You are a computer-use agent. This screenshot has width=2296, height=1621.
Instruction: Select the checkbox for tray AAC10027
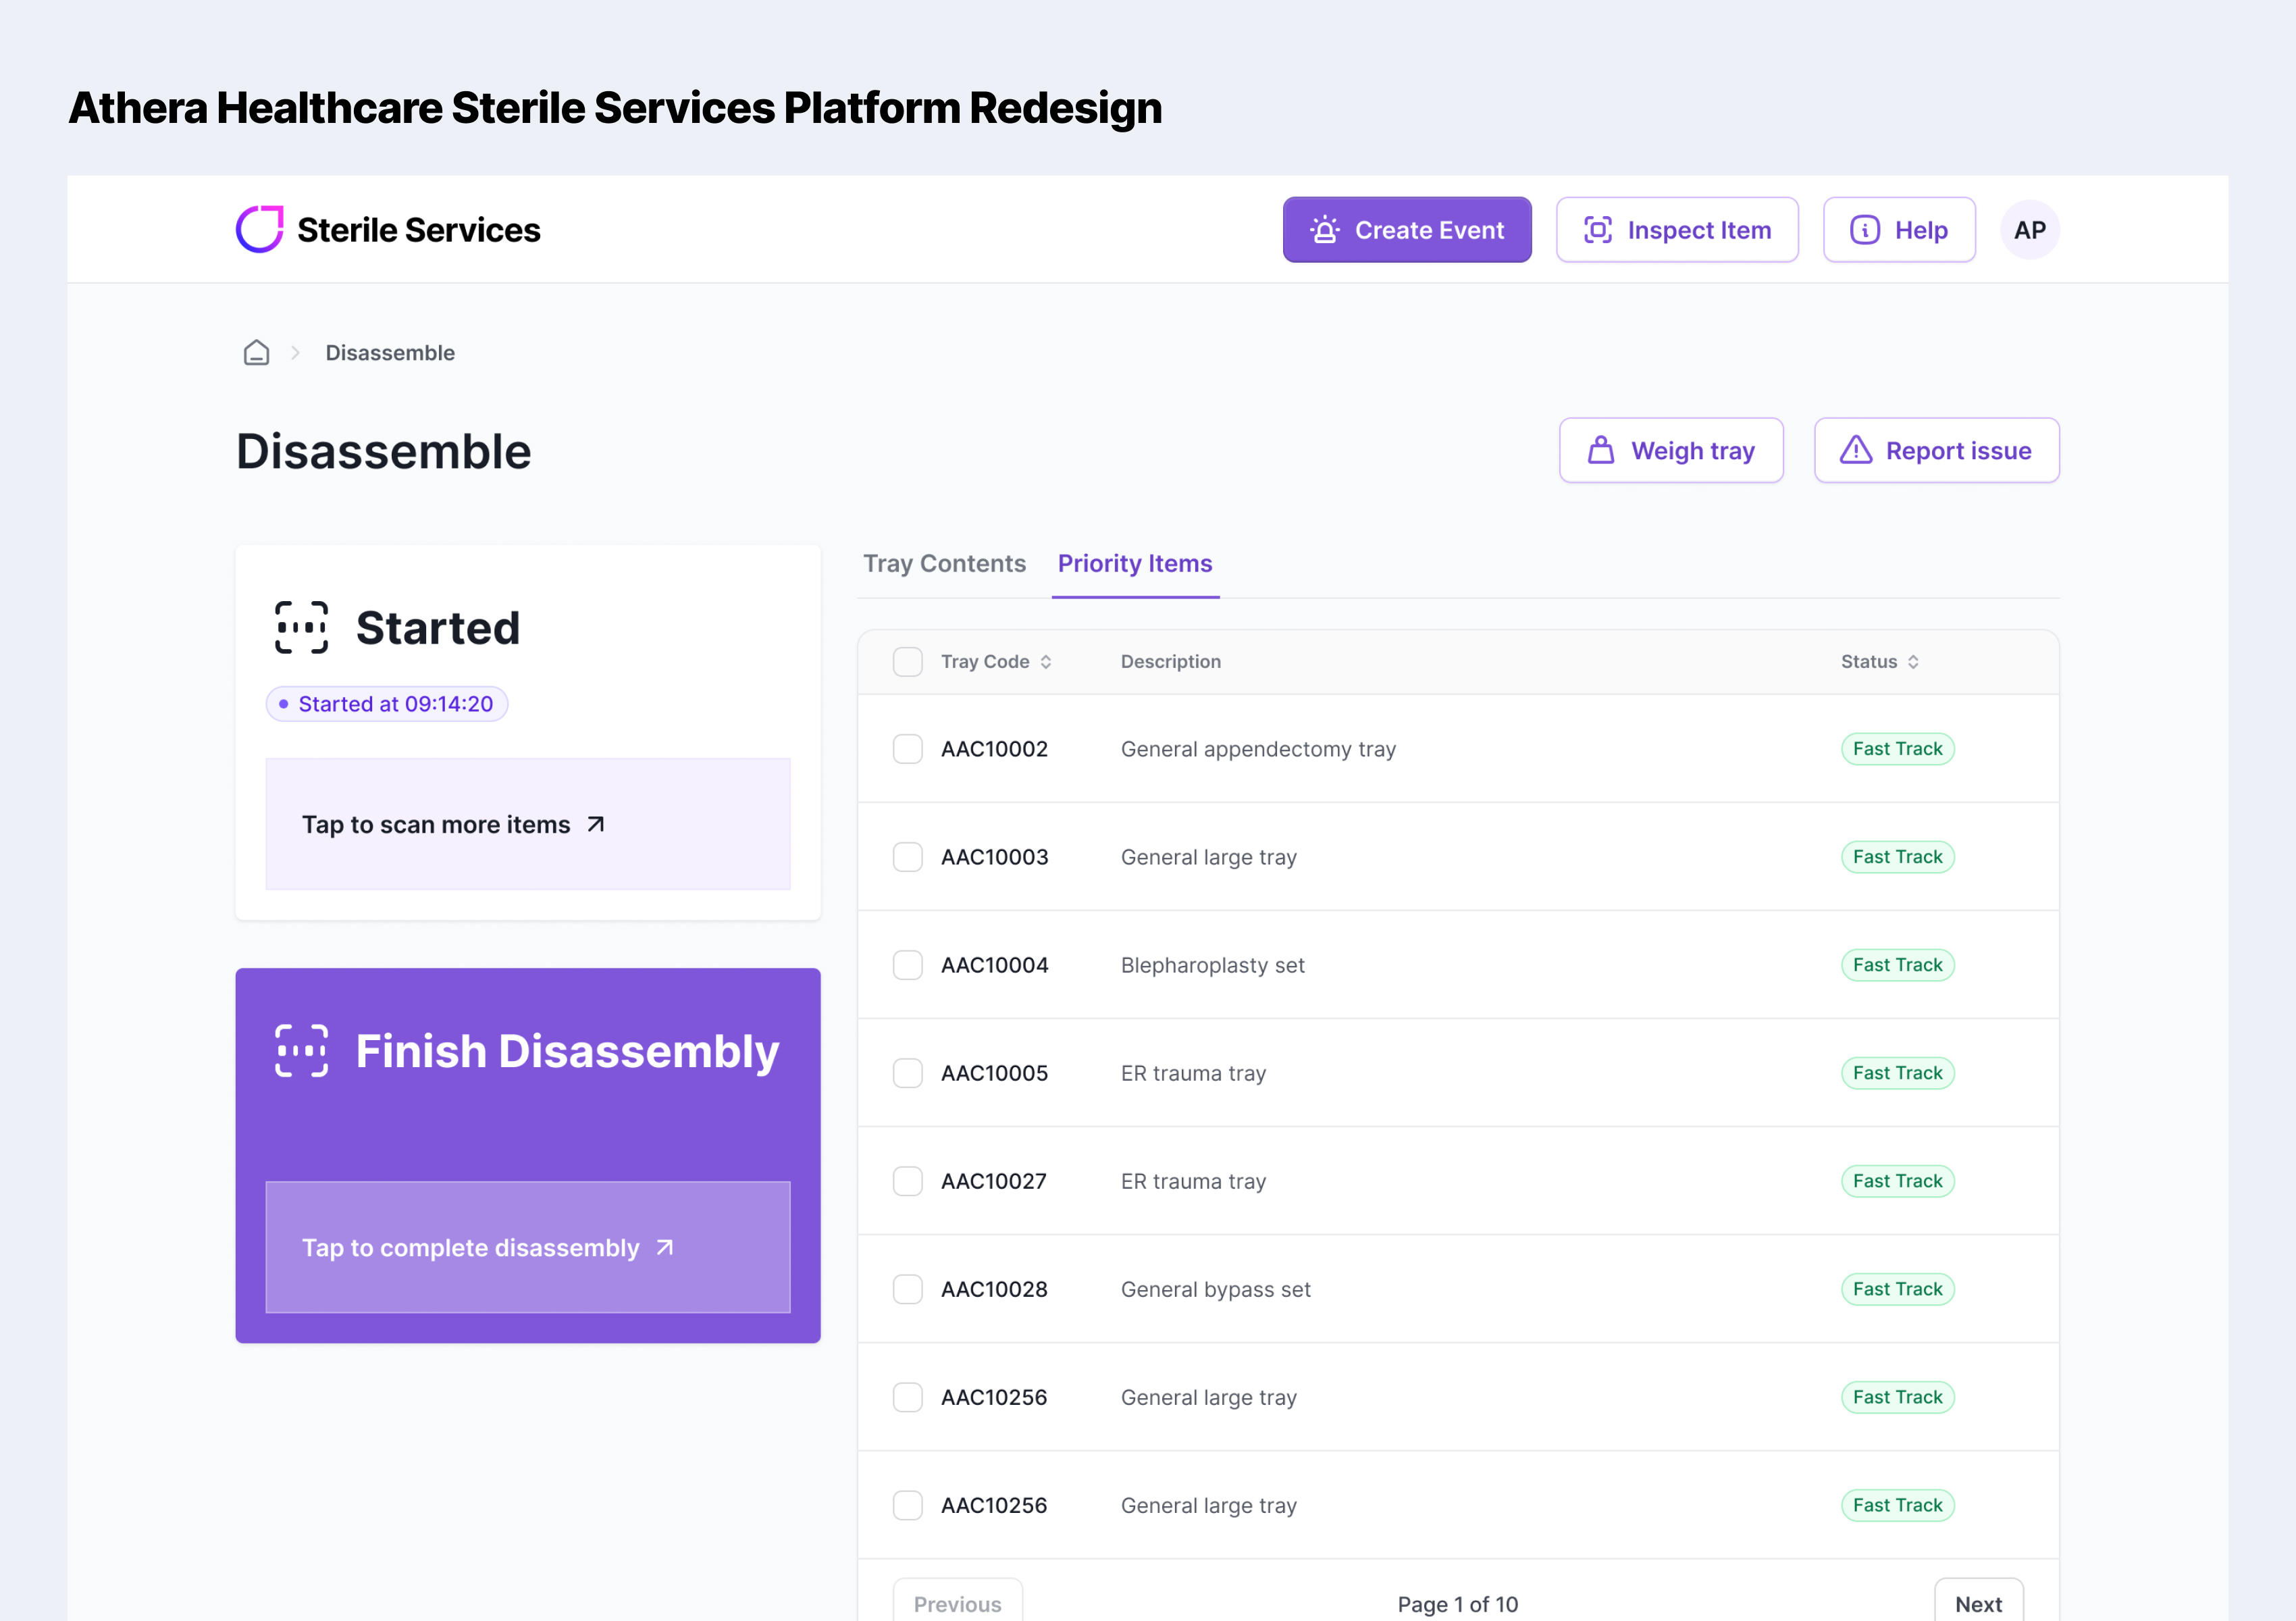point(907,1181)
